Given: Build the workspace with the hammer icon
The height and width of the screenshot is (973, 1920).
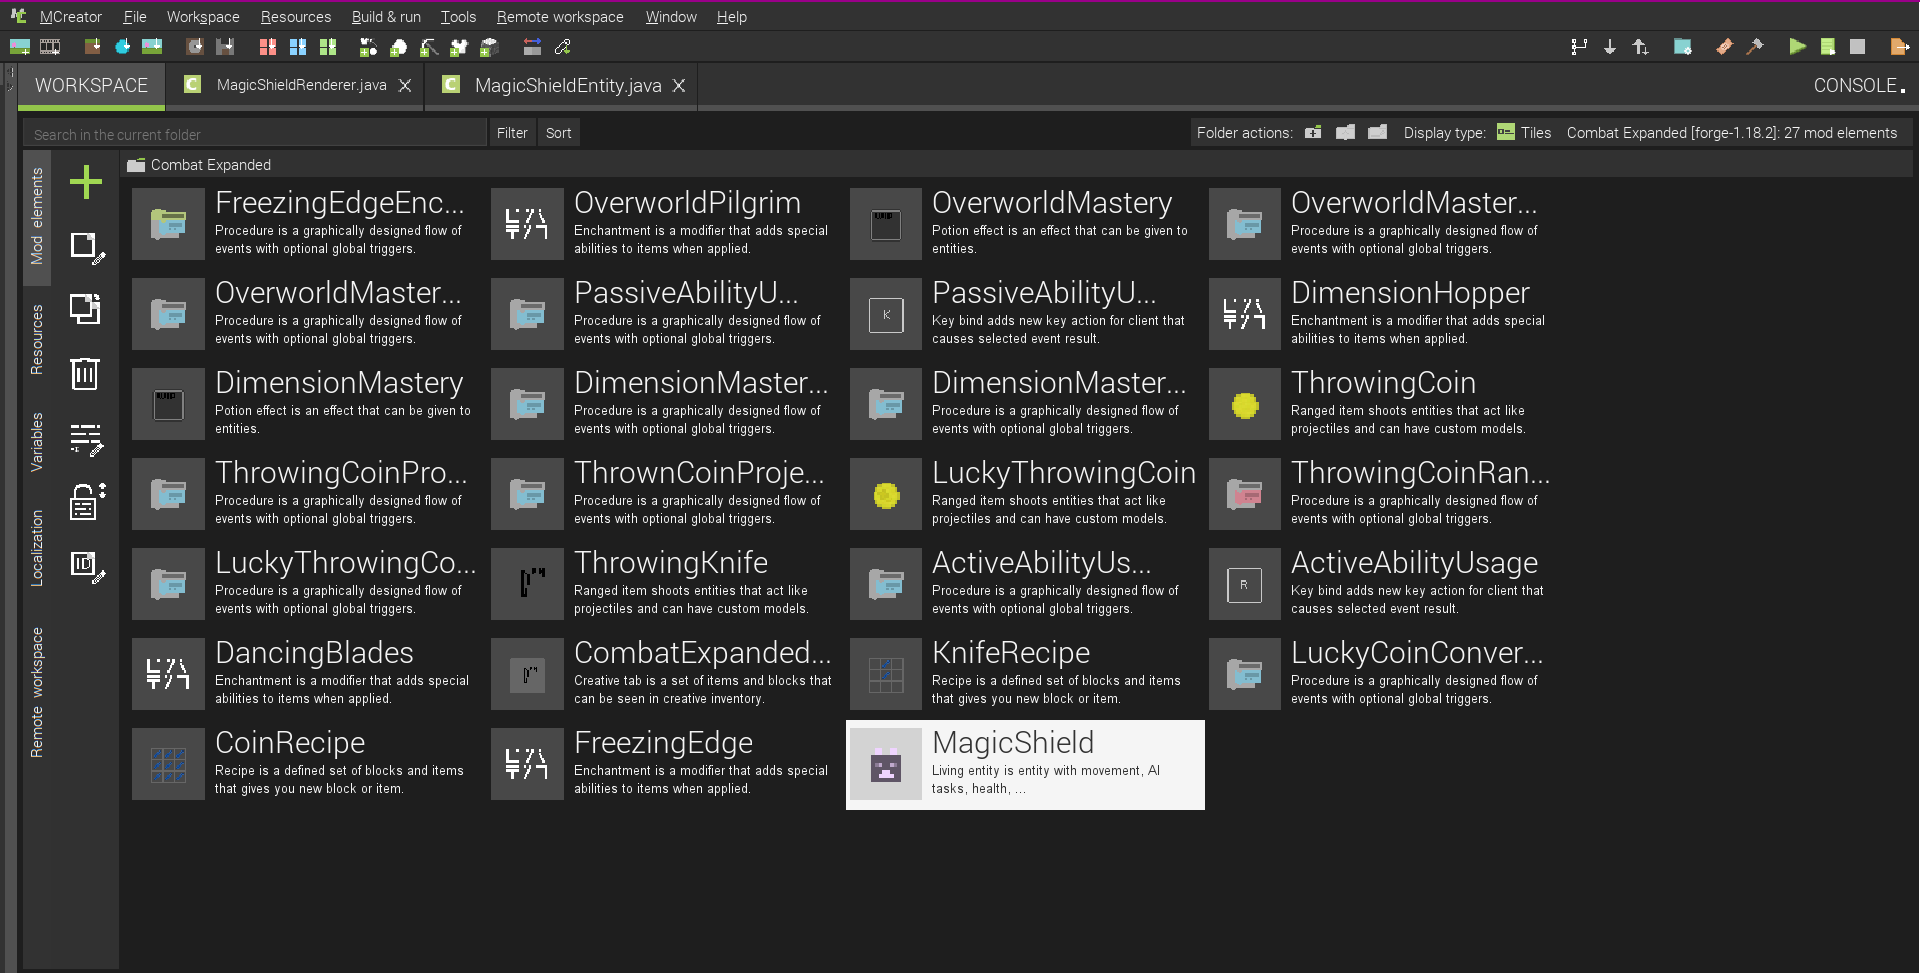Looking at the screenshot, I should 1756,46.
